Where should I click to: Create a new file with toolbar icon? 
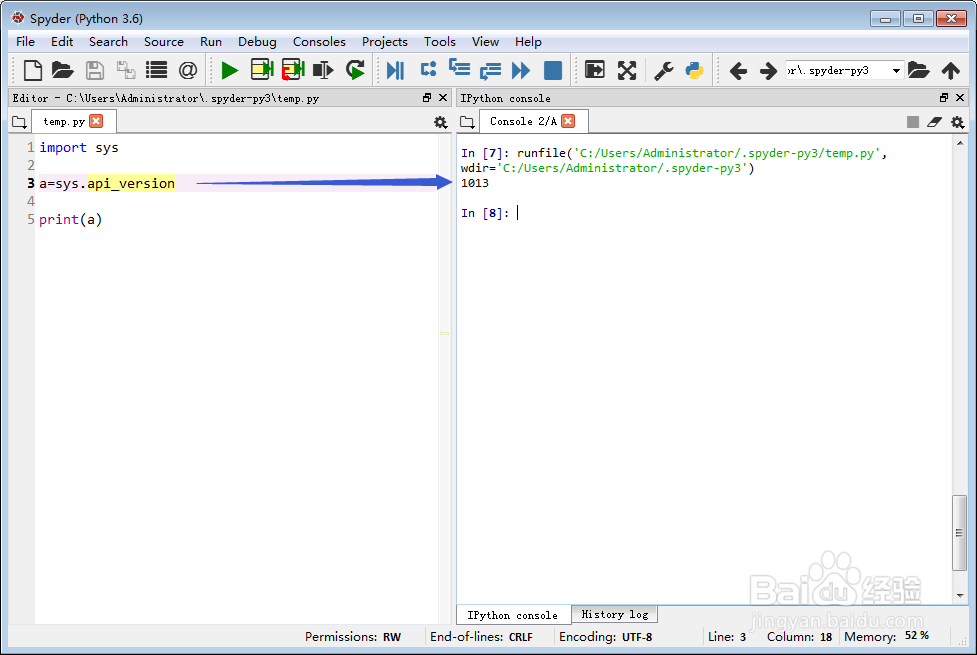32,70
